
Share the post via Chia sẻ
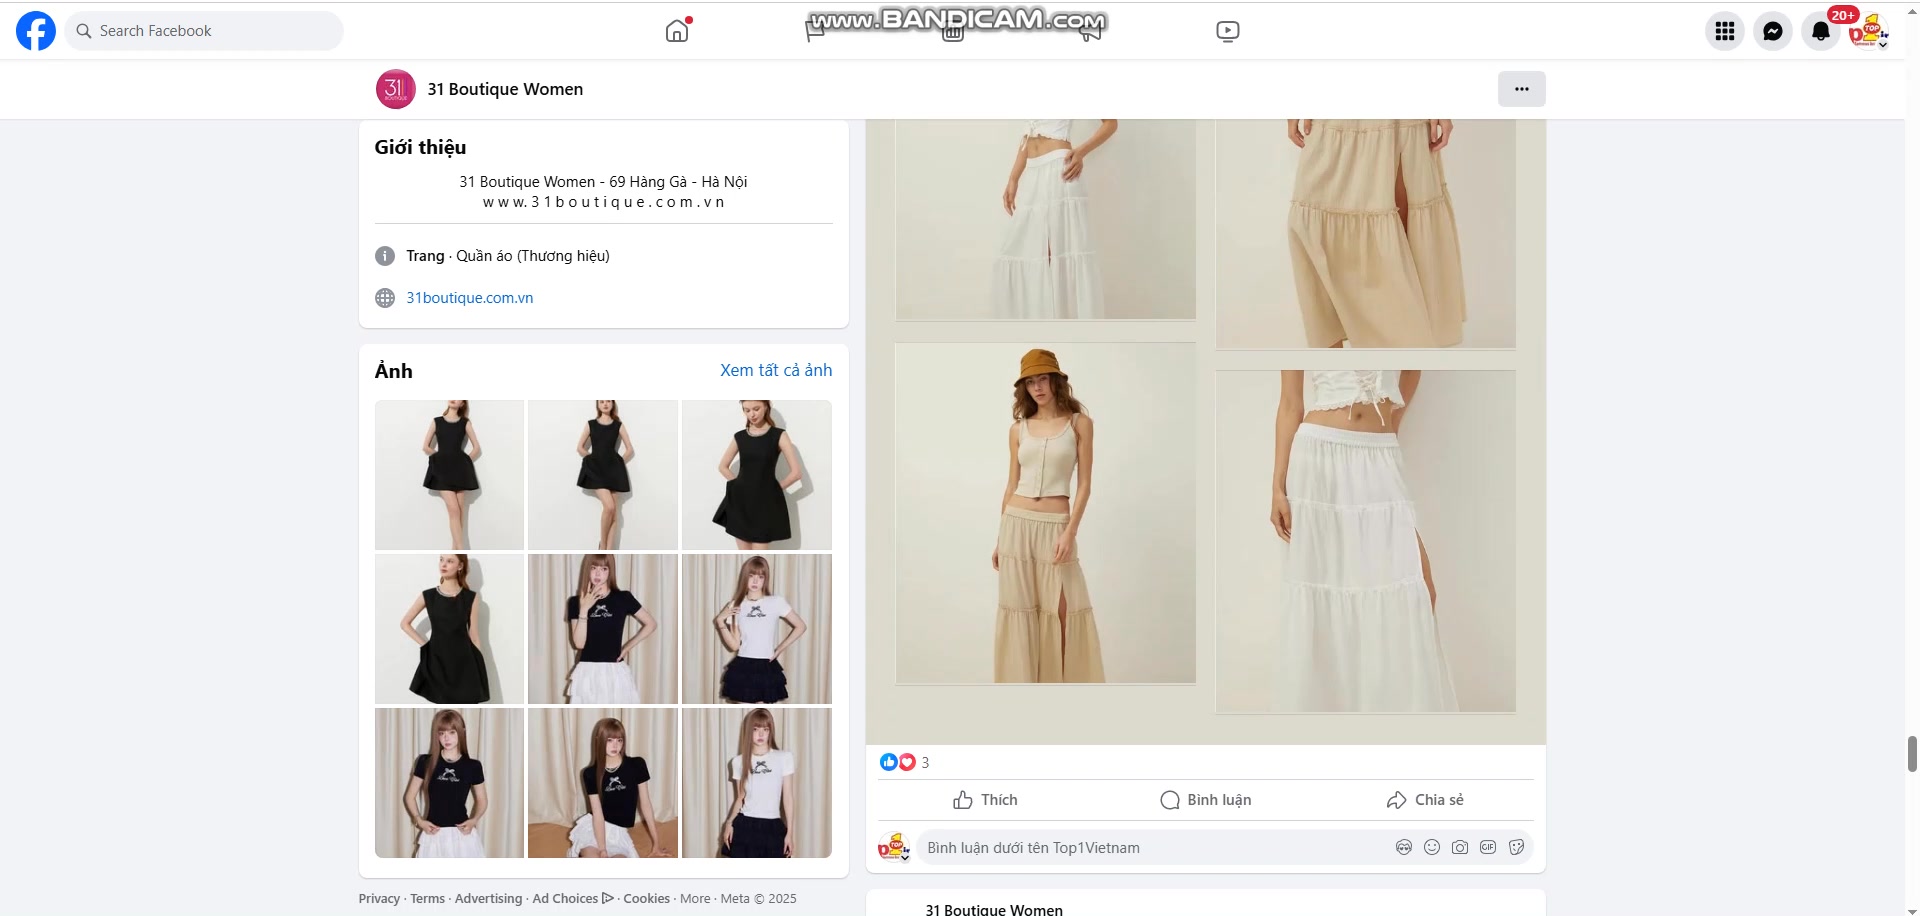[x=1424, y=800]
